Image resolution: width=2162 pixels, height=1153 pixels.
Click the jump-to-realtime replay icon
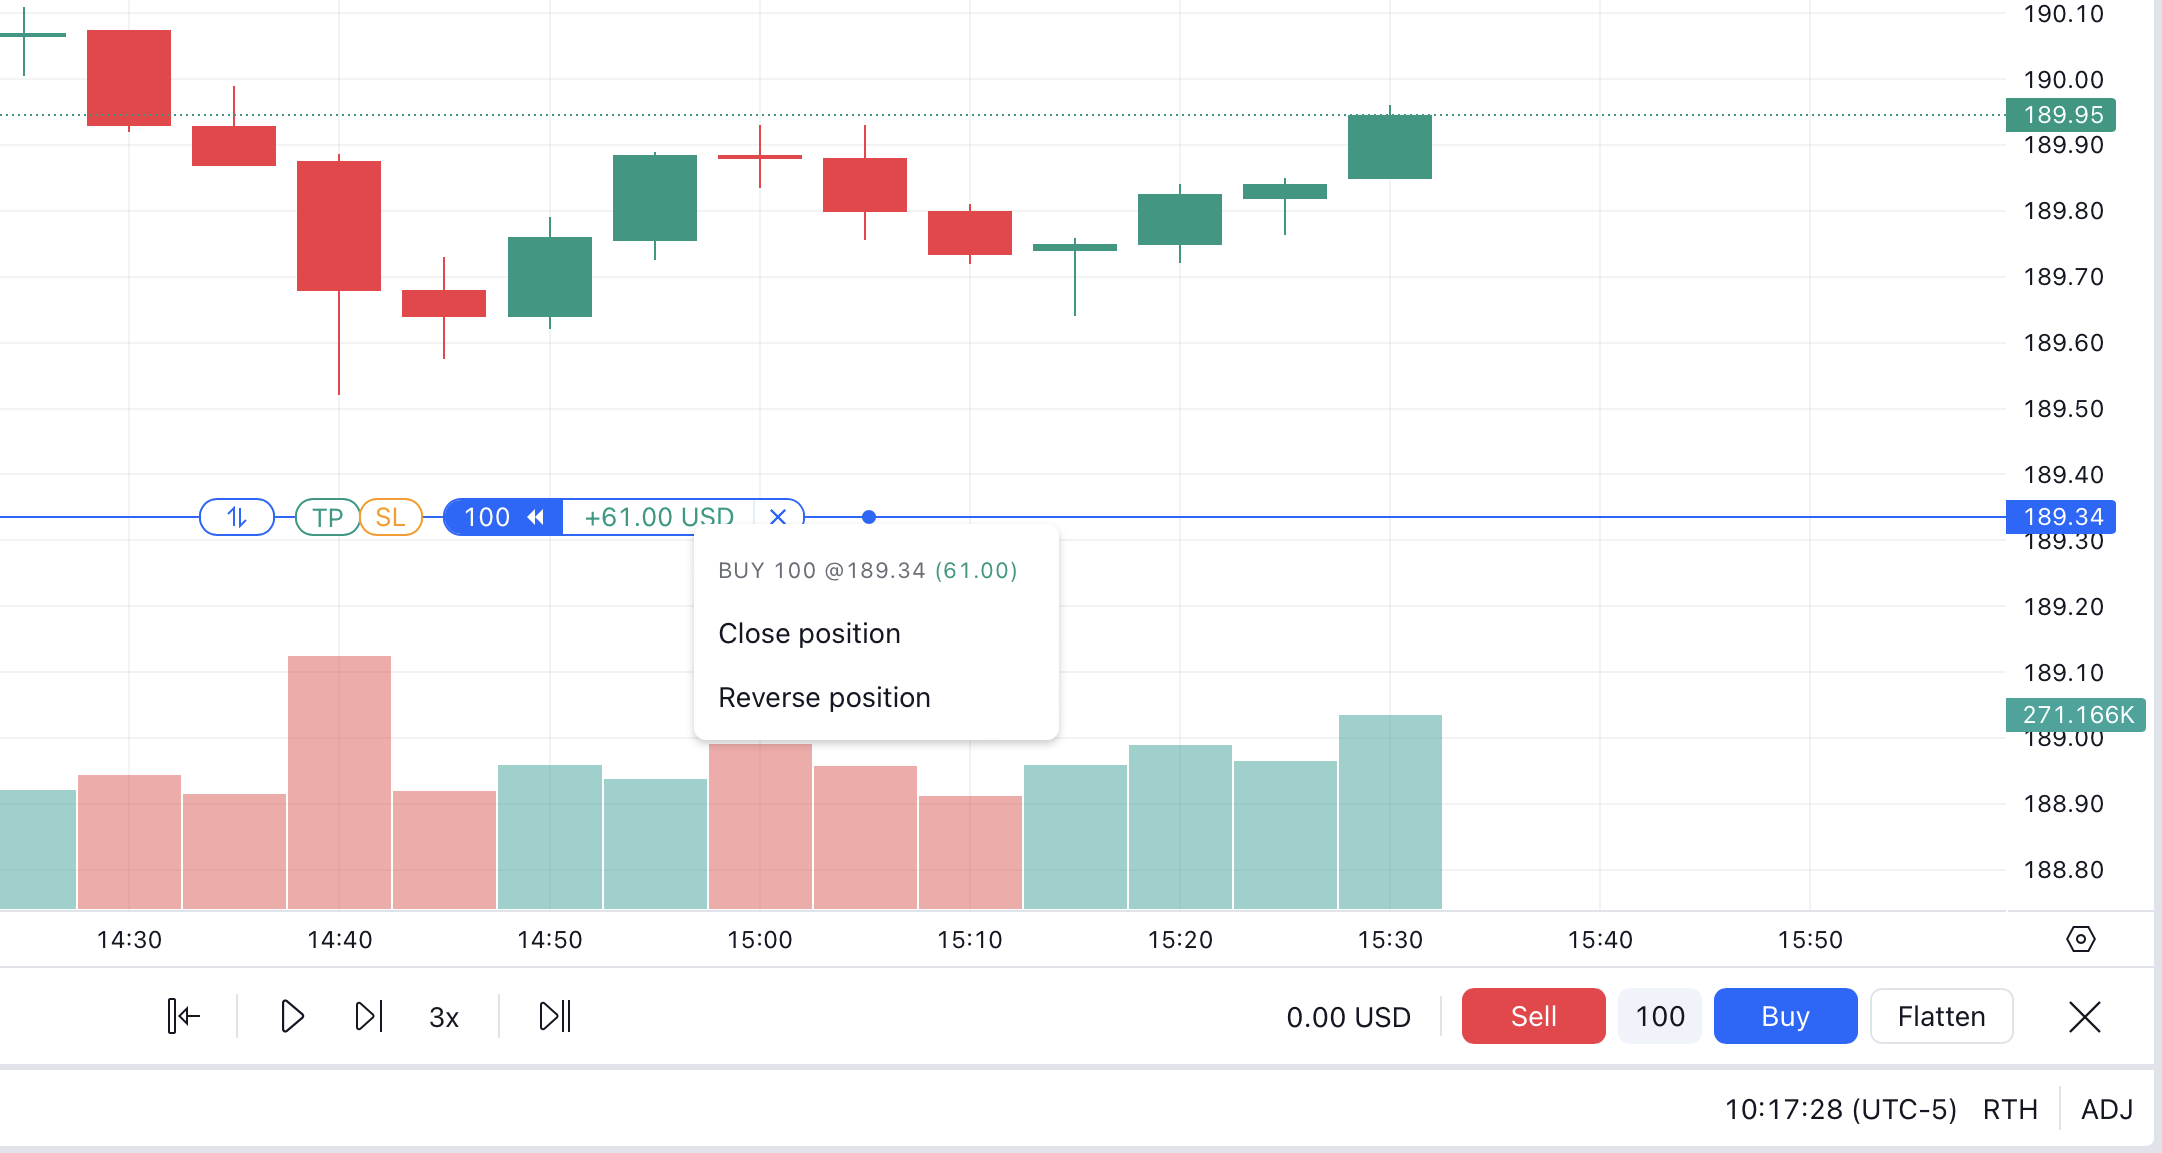(x=555, y=1016)
